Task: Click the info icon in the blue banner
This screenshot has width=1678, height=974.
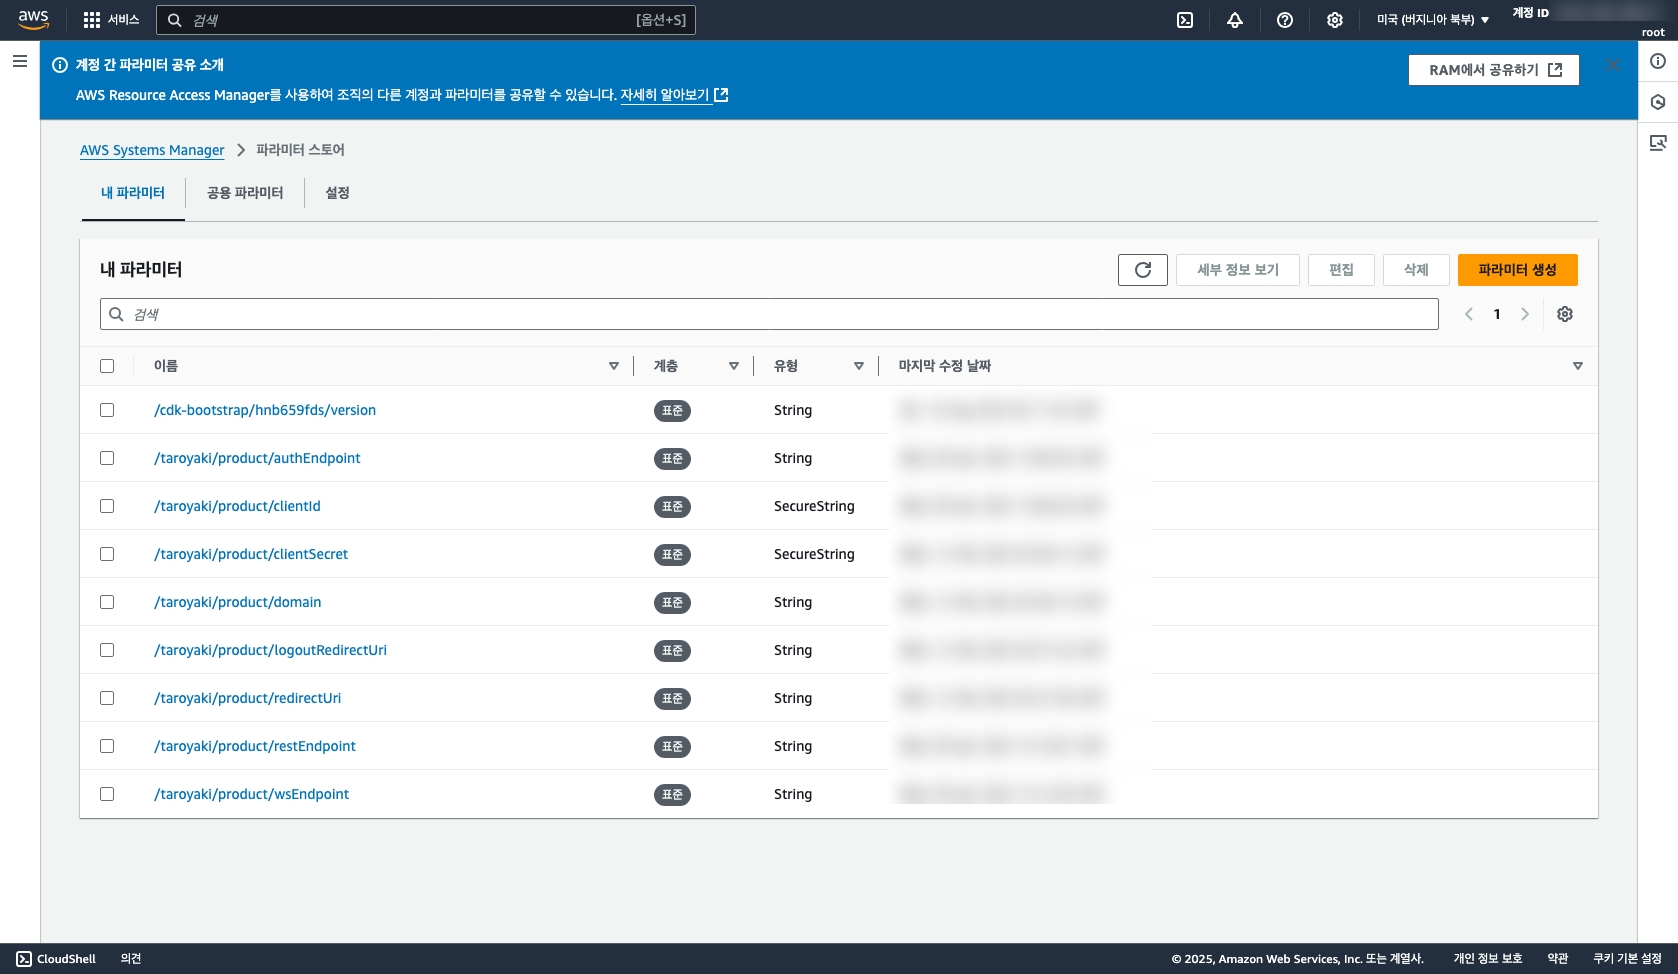Action: (60, 65)
